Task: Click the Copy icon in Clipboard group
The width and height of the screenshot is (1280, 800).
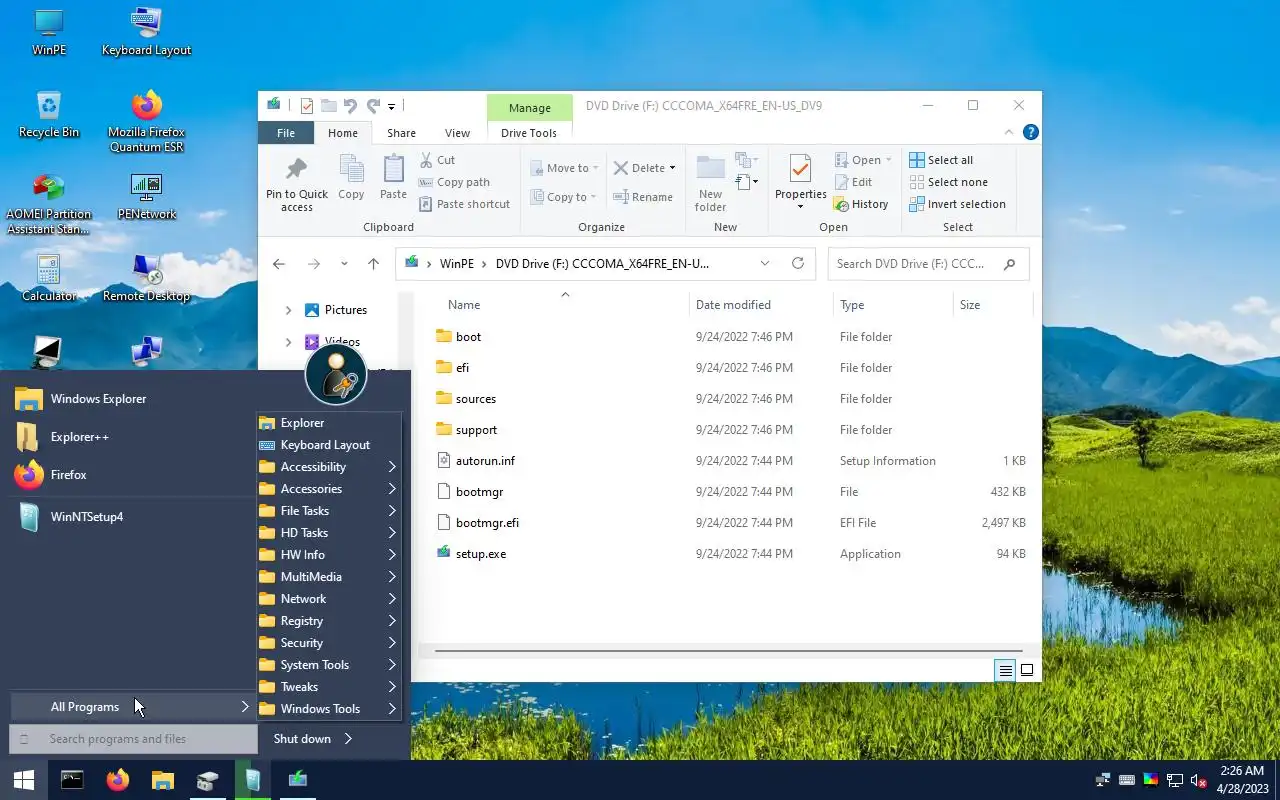Action: click(351, 177)
